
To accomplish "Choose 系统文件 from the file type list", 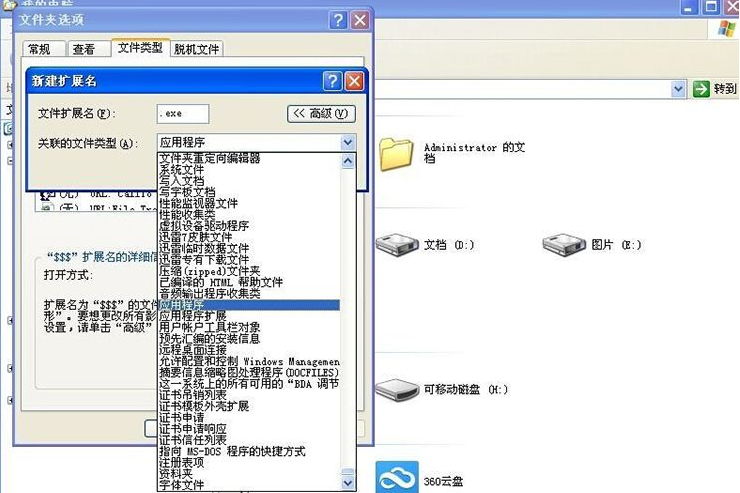I will pos(182,170).
